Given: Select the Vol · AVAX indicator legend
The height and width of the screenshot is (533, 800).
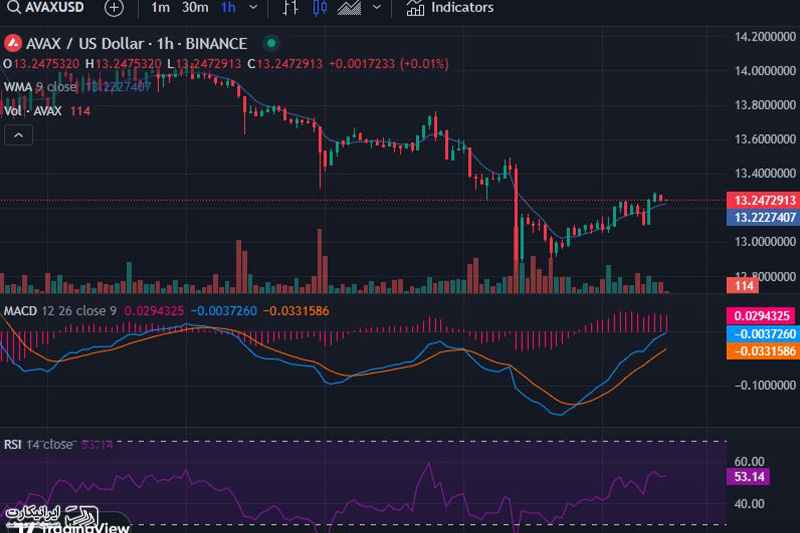Looking at the screenshot, I should (33, 111).
